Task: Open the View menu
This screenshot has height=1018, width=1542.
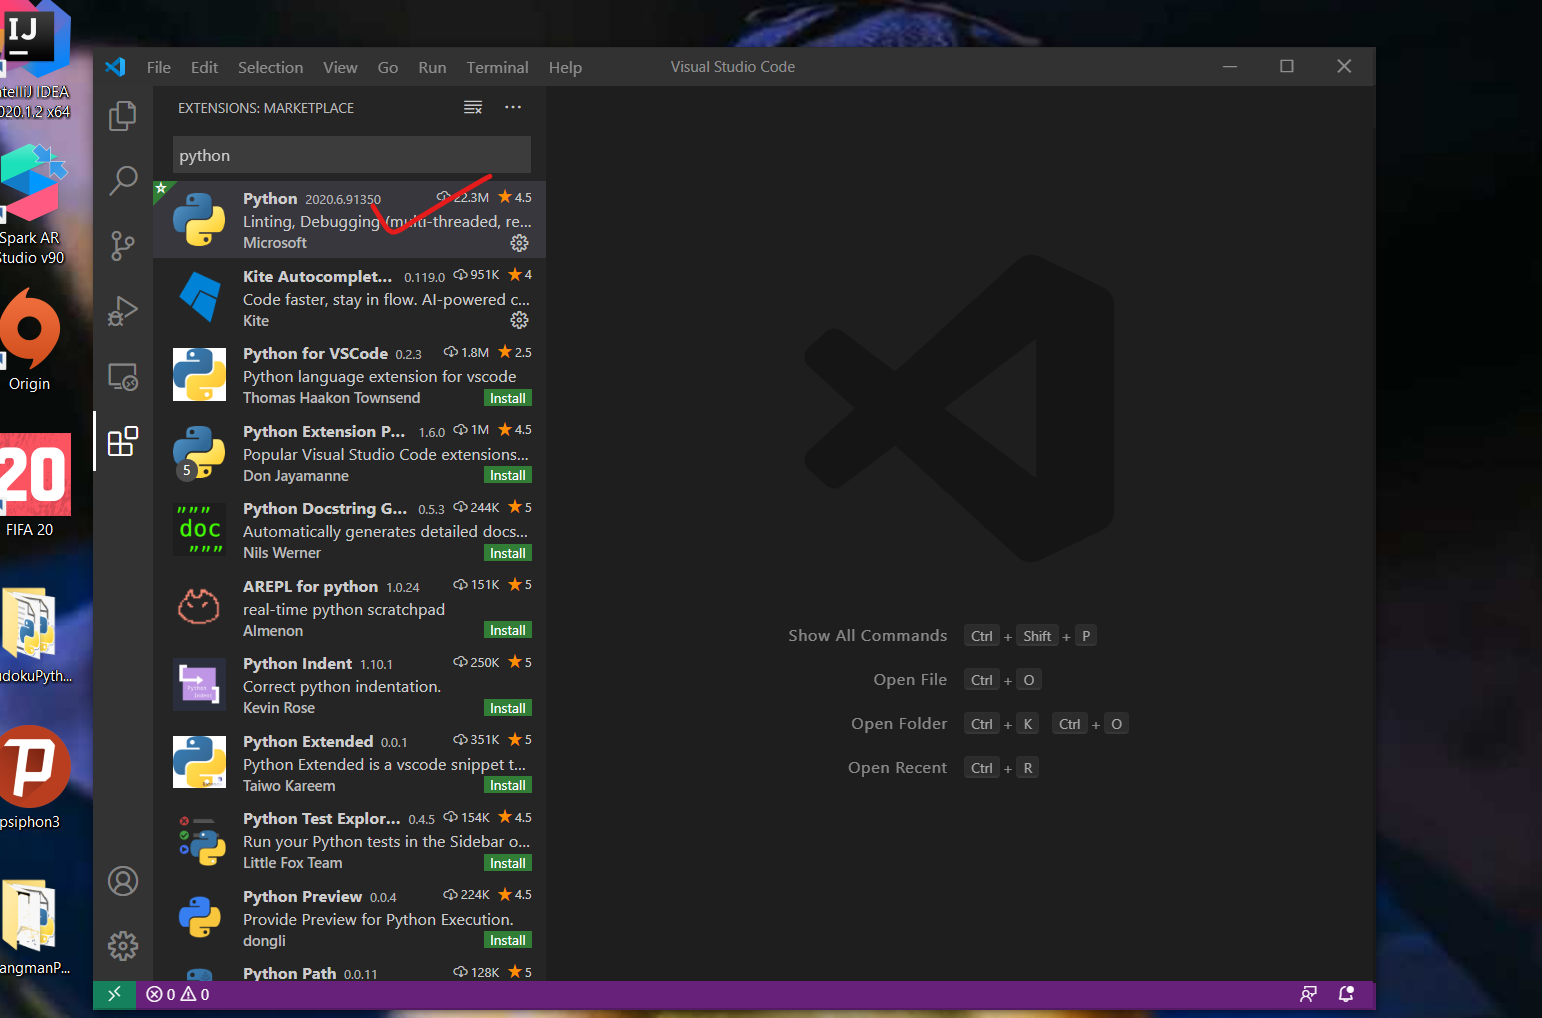Action: (340, 67)
